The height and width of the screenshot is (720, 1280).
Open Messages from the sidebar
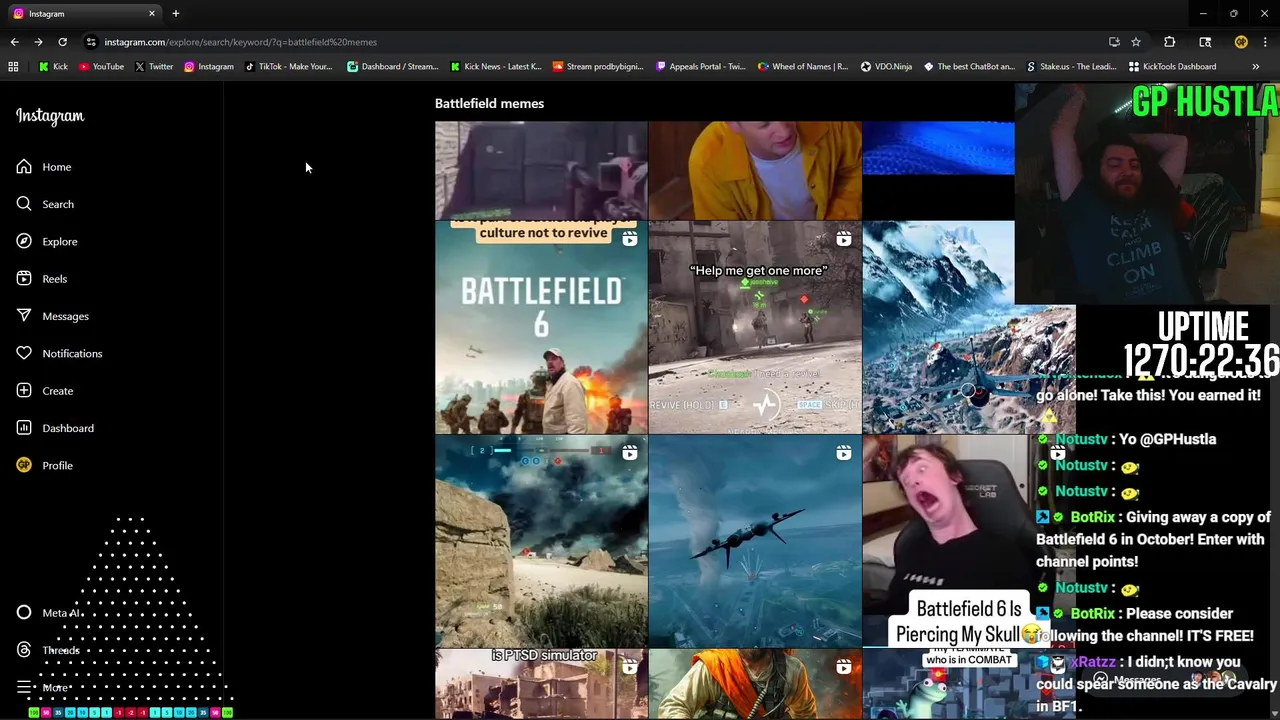click(x=53, y=316)
